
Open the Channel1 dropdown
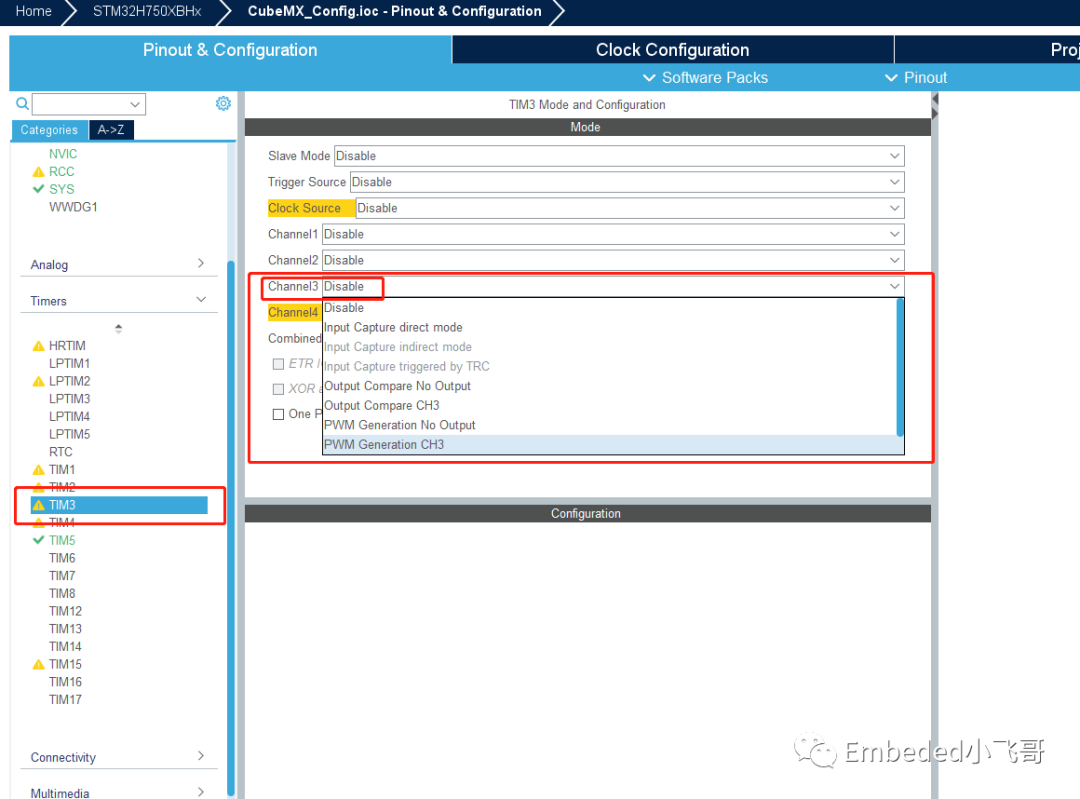pos(613,234)
